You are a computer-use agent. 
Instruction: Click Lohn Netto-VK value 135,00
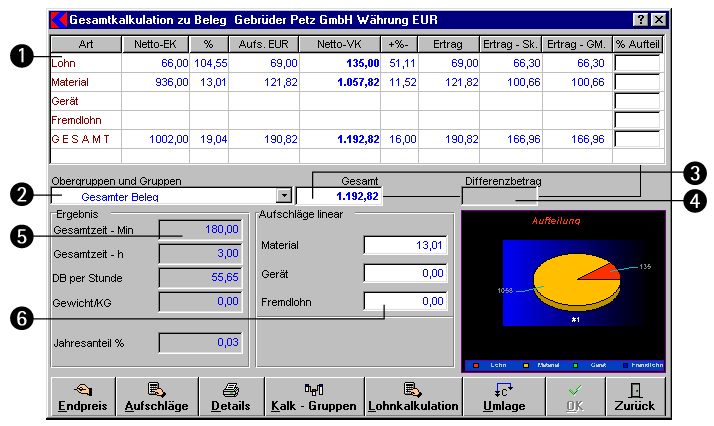tap(362, 63)
